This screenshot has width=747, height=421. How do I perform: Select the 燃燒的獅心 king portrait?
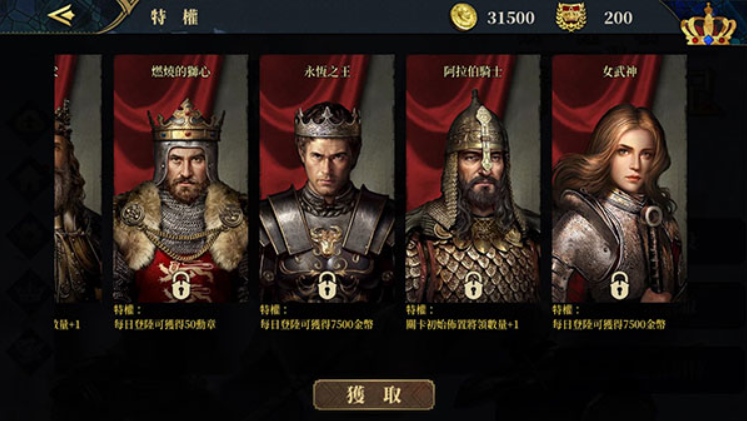tap(181, 179)
